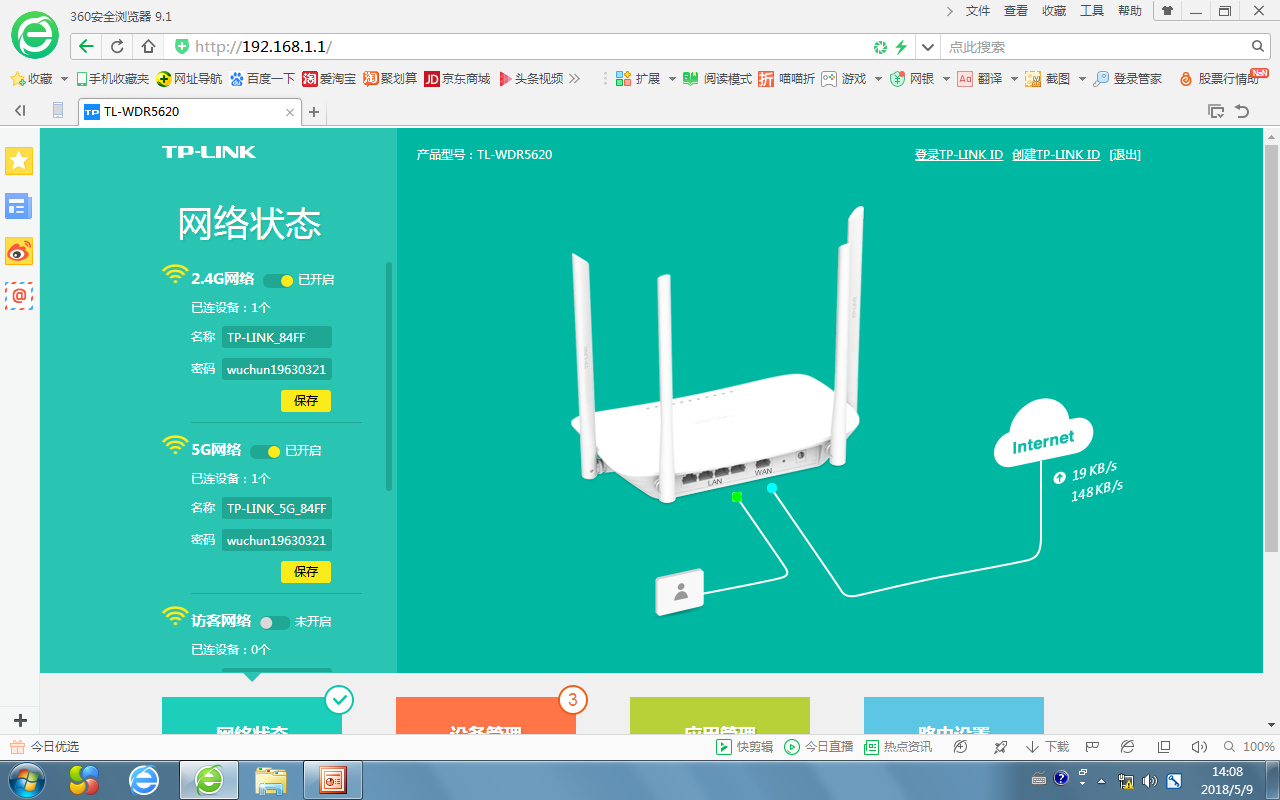Select the TL-WDR5620 browser tab

point(189,112)
